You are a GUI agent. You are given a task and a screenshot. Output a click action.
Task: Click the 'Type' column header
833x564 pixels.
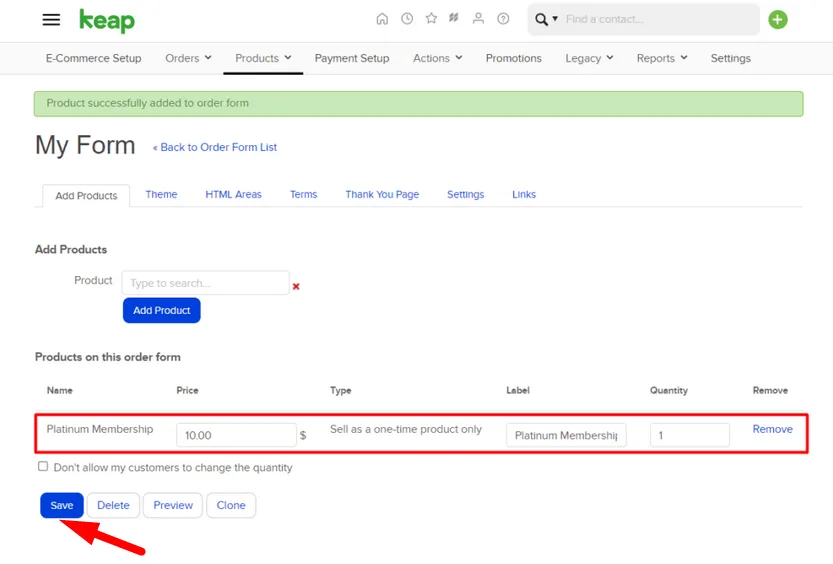click(x=341, y=390)
